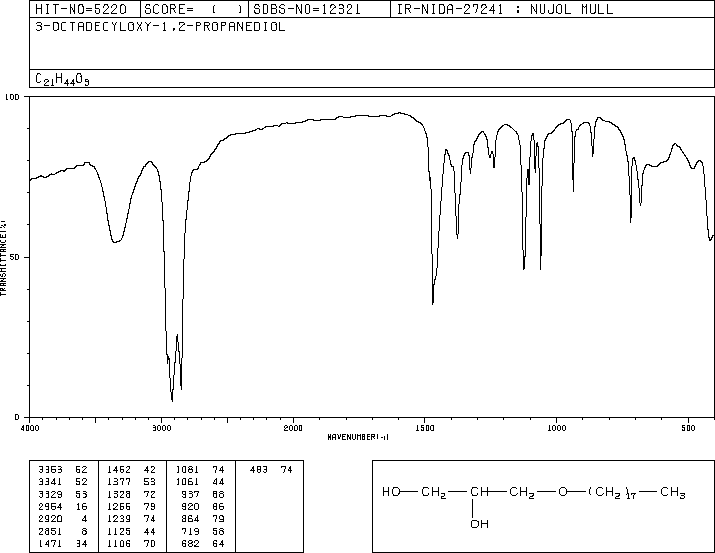
Task: Click the 100 tick label on transmittance axis
Action: 12,97
